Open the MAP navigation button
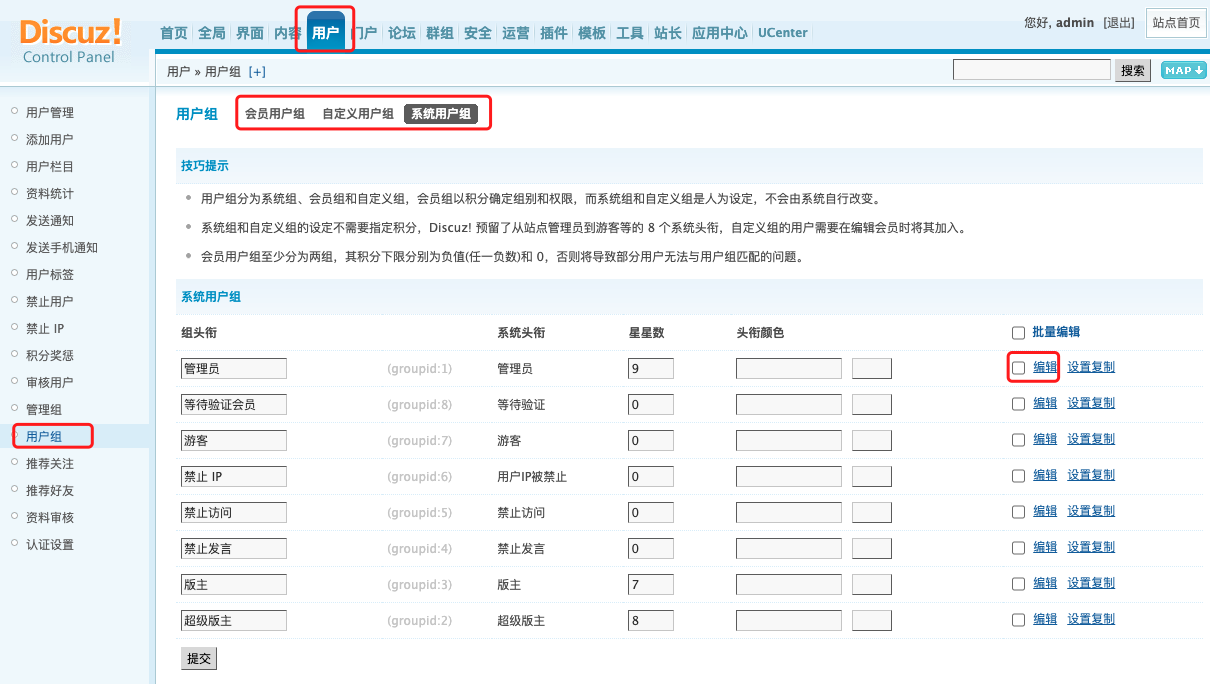 1184,70
